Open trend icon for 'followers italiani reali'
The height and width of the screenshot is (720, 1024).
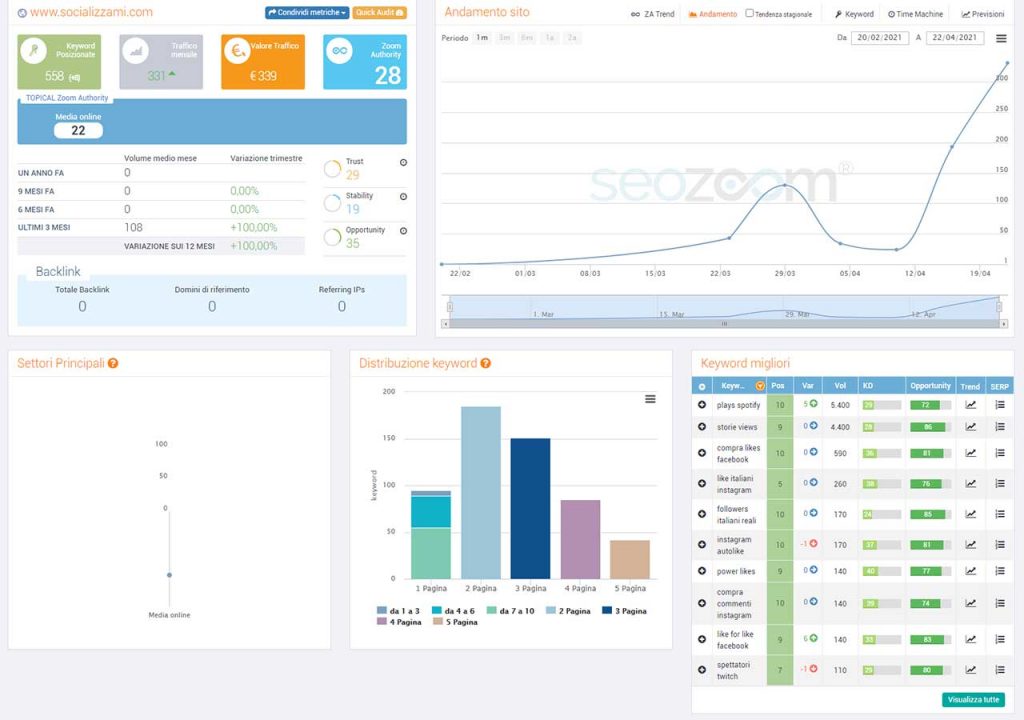971,514
